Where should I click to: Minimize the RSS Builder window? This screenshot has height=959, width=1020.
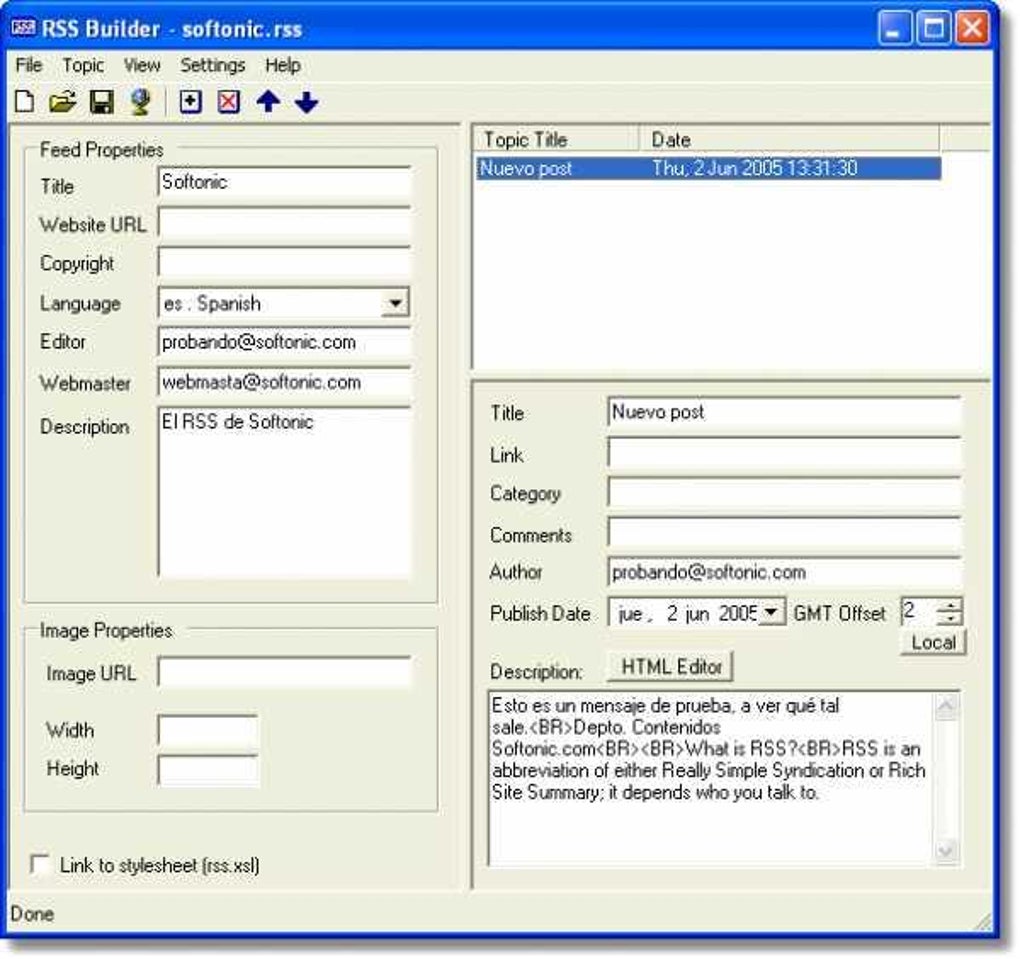point(894,29)
